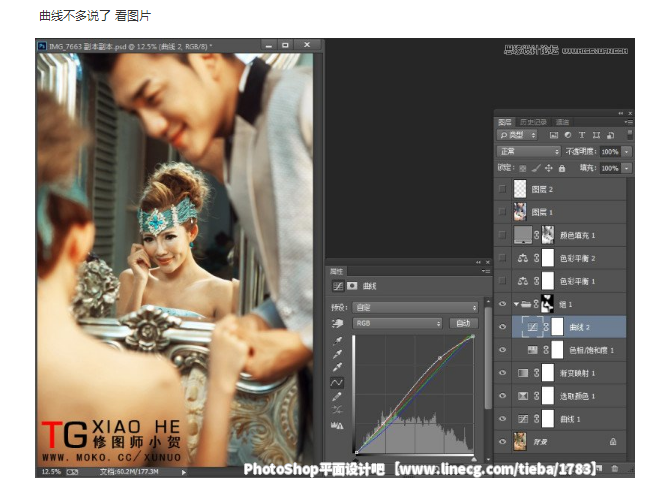Click the smooth curve values icon

337,410
